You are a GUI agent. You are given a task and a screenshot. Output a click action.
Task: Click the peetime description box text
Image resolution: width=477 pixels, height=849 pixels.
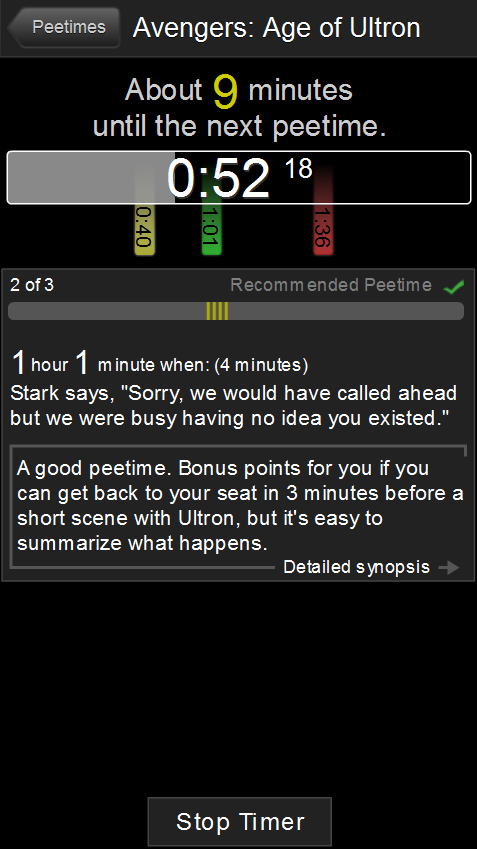(x=240, y=505)
